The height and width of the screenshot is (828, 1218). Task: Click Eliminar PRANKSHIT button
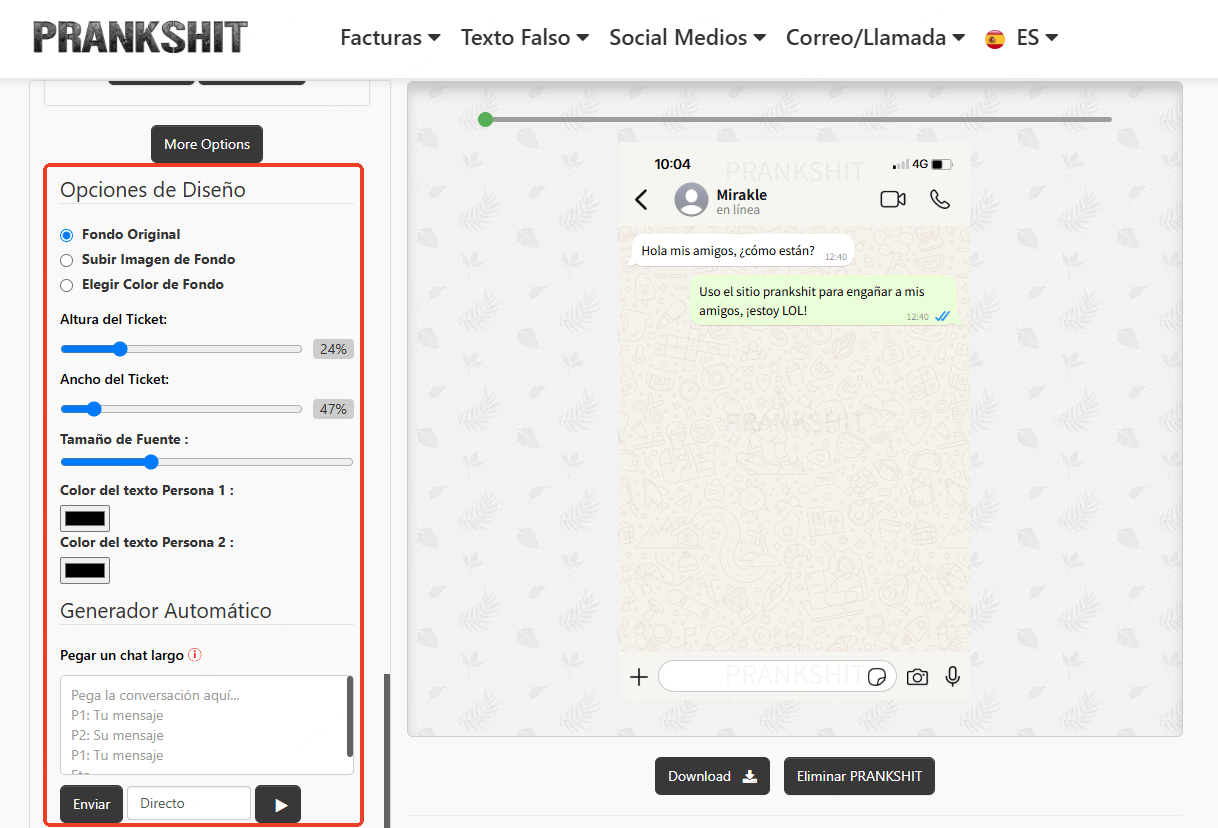coord(859,776)
